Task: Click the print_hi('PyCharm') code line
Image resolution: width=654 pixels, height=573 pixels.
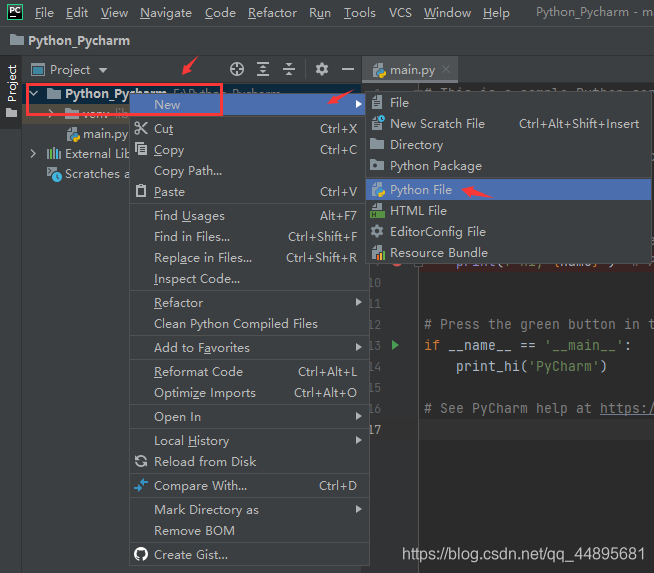Action: (x=531, y=367)
